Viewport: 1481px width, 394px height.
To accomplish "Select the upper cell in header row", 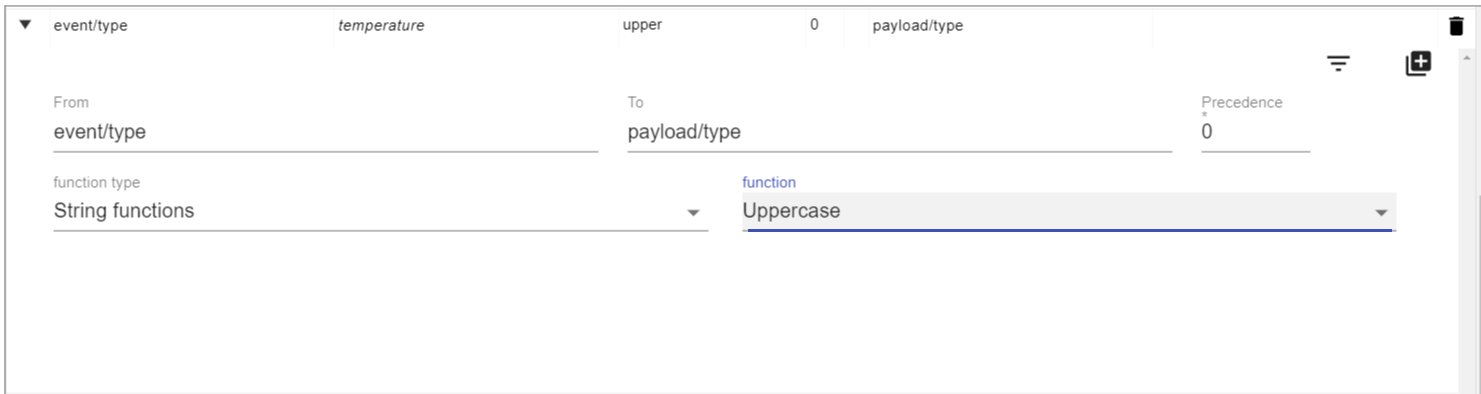I will tap(642, 26).
